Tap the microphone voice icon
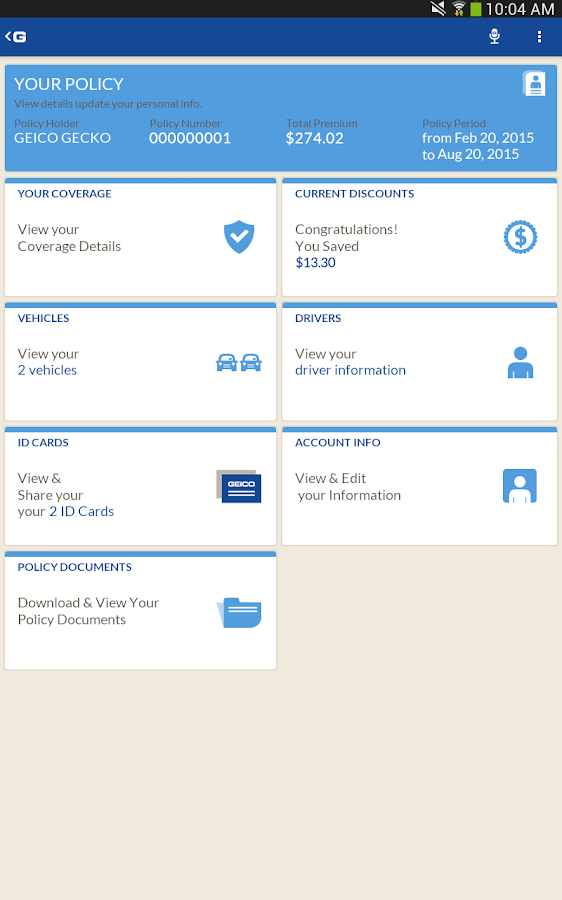 (x=494, y=36)
